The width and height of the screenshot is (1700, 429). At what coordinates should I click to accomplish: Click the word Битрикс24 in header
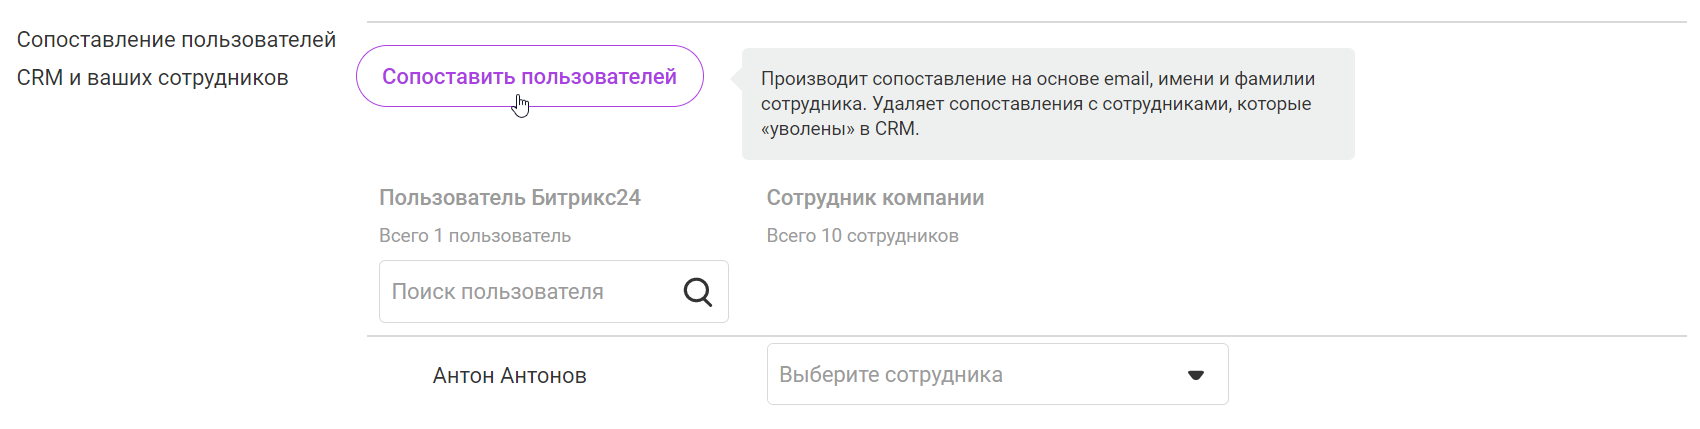click(x=586, y=198)
